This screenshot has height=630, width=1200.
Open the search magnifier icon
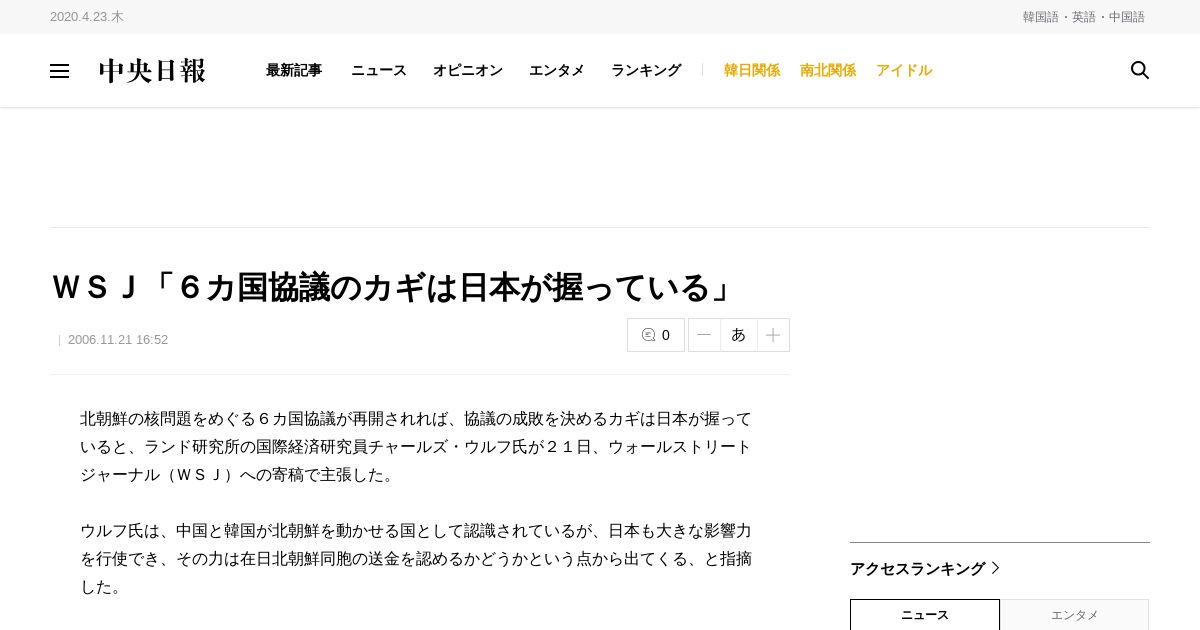(1140, 70)
